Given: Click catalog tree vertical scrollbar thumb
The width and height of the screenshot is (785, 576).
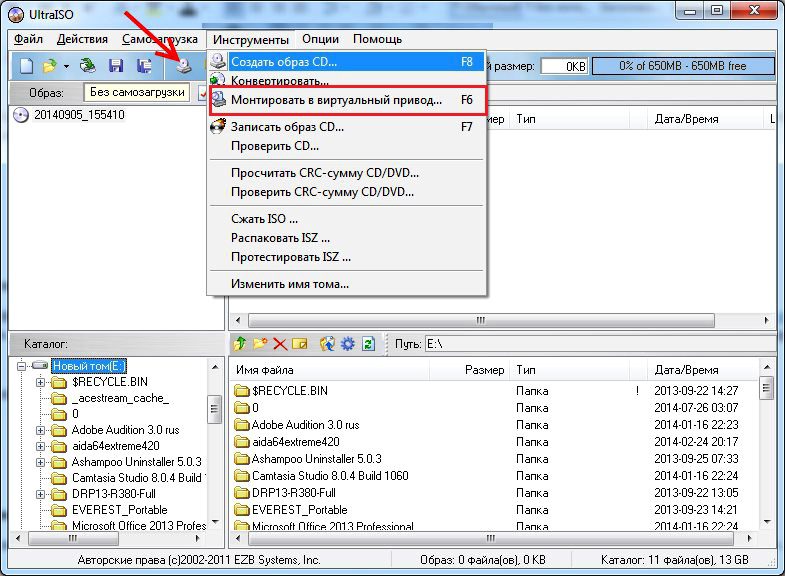Looking at the screenshot, I should [214, 409].
